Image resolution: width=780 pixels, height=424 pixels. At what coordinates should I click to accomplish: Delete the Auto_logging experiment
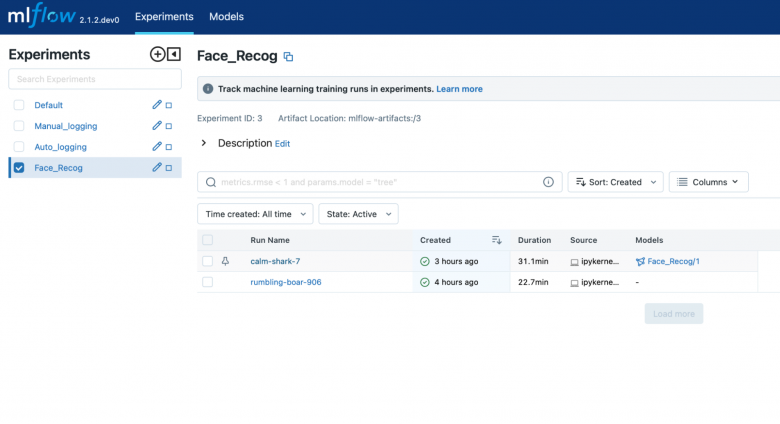169,147
